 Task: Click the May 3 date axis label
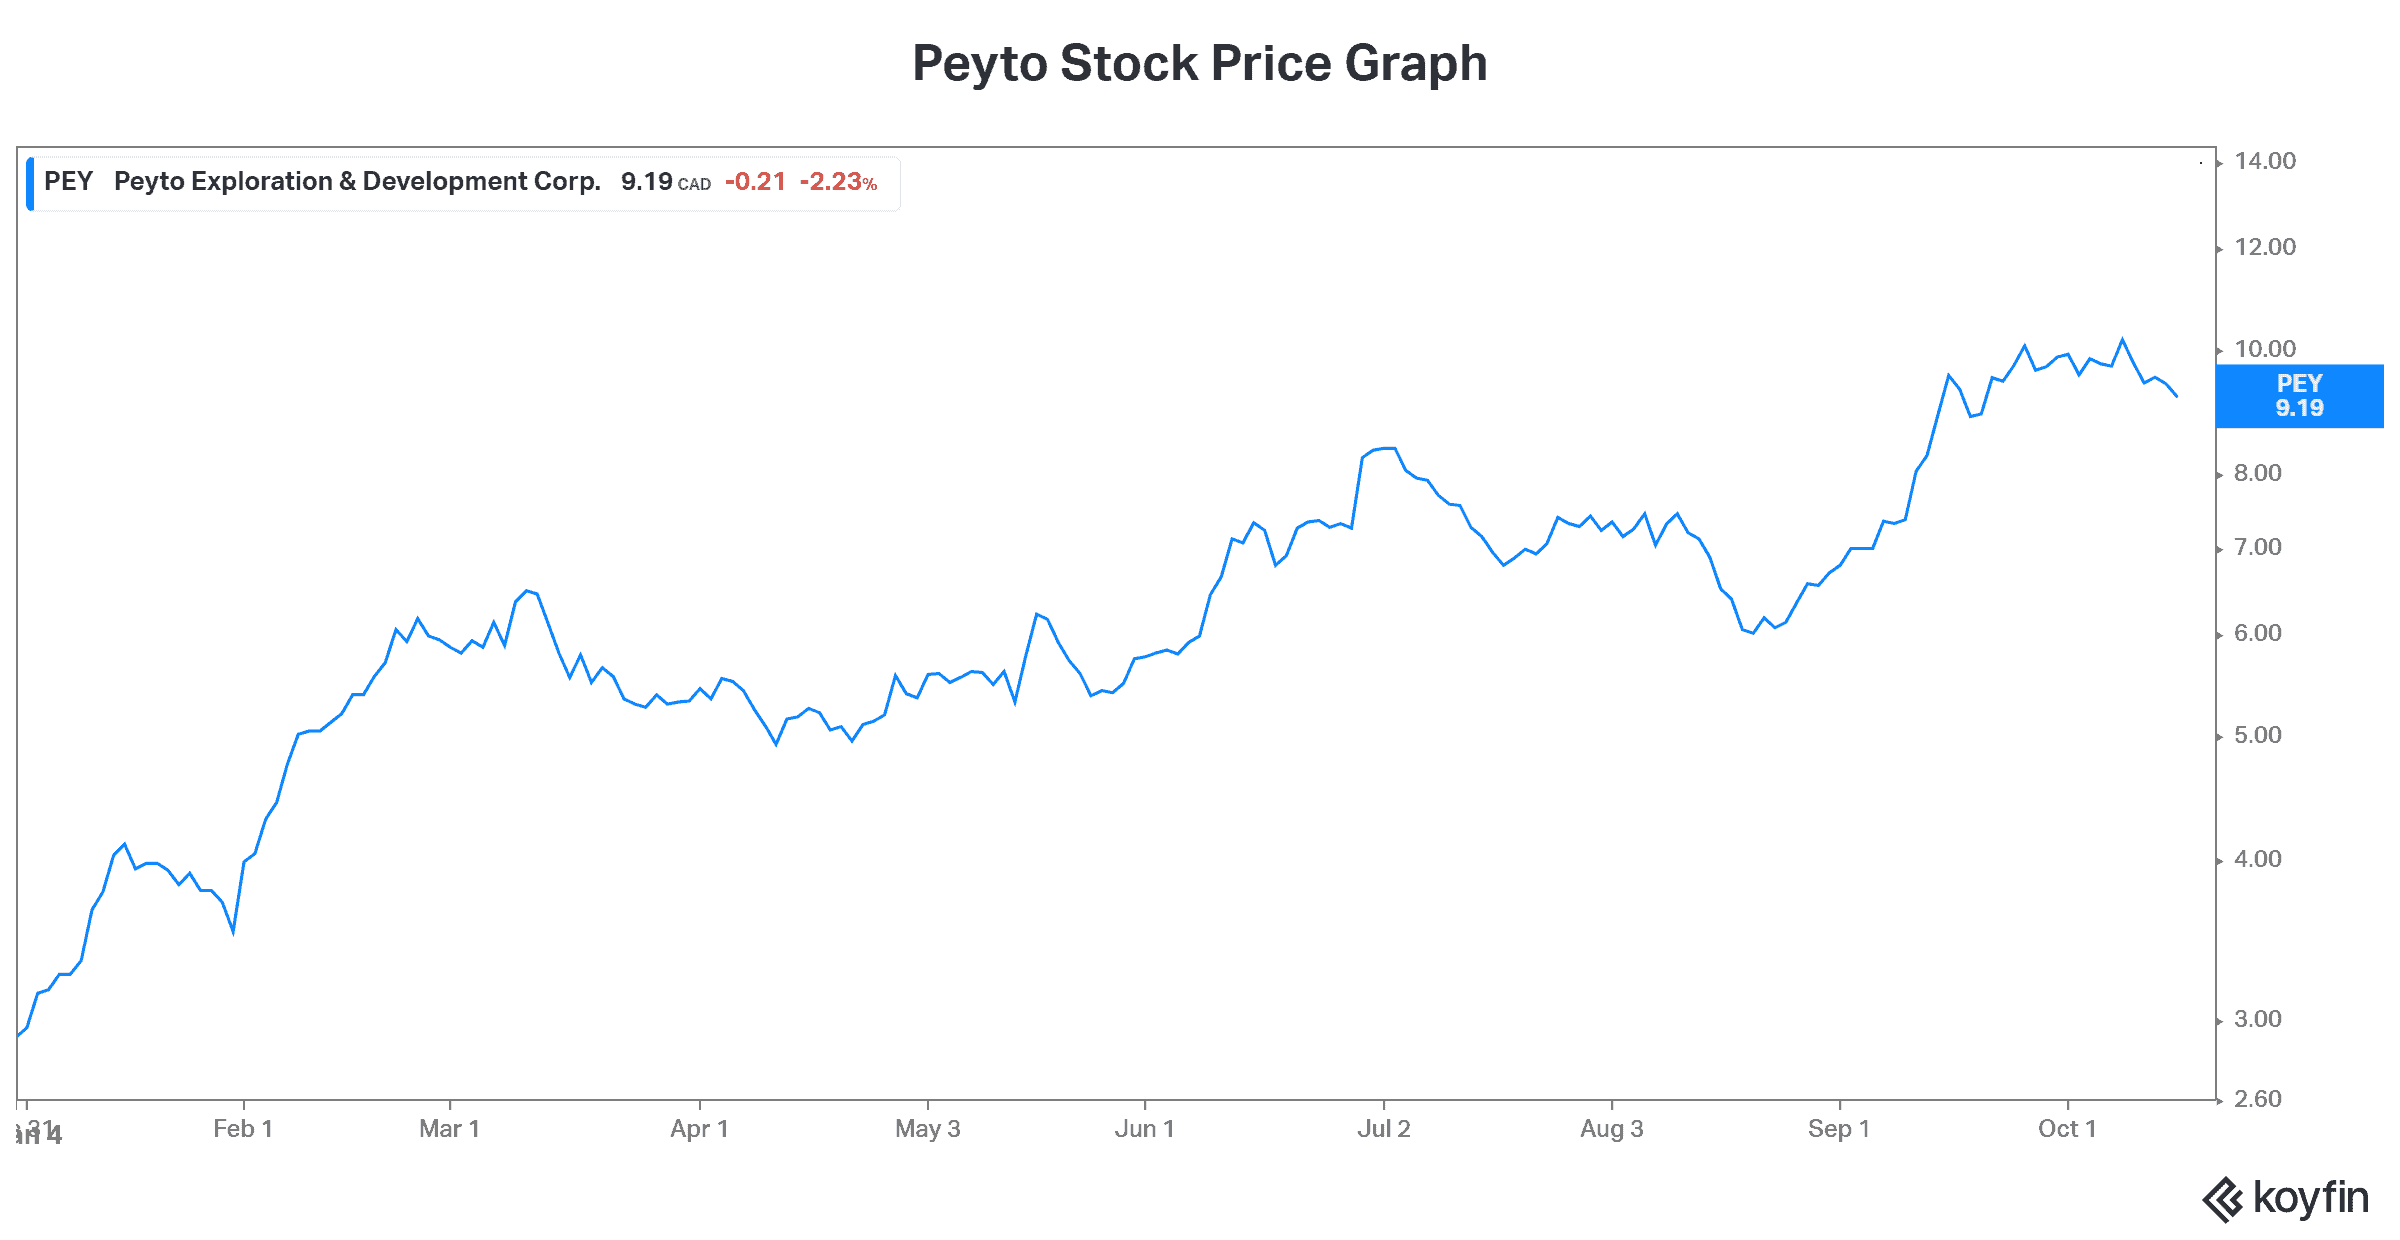[927, 1129]
